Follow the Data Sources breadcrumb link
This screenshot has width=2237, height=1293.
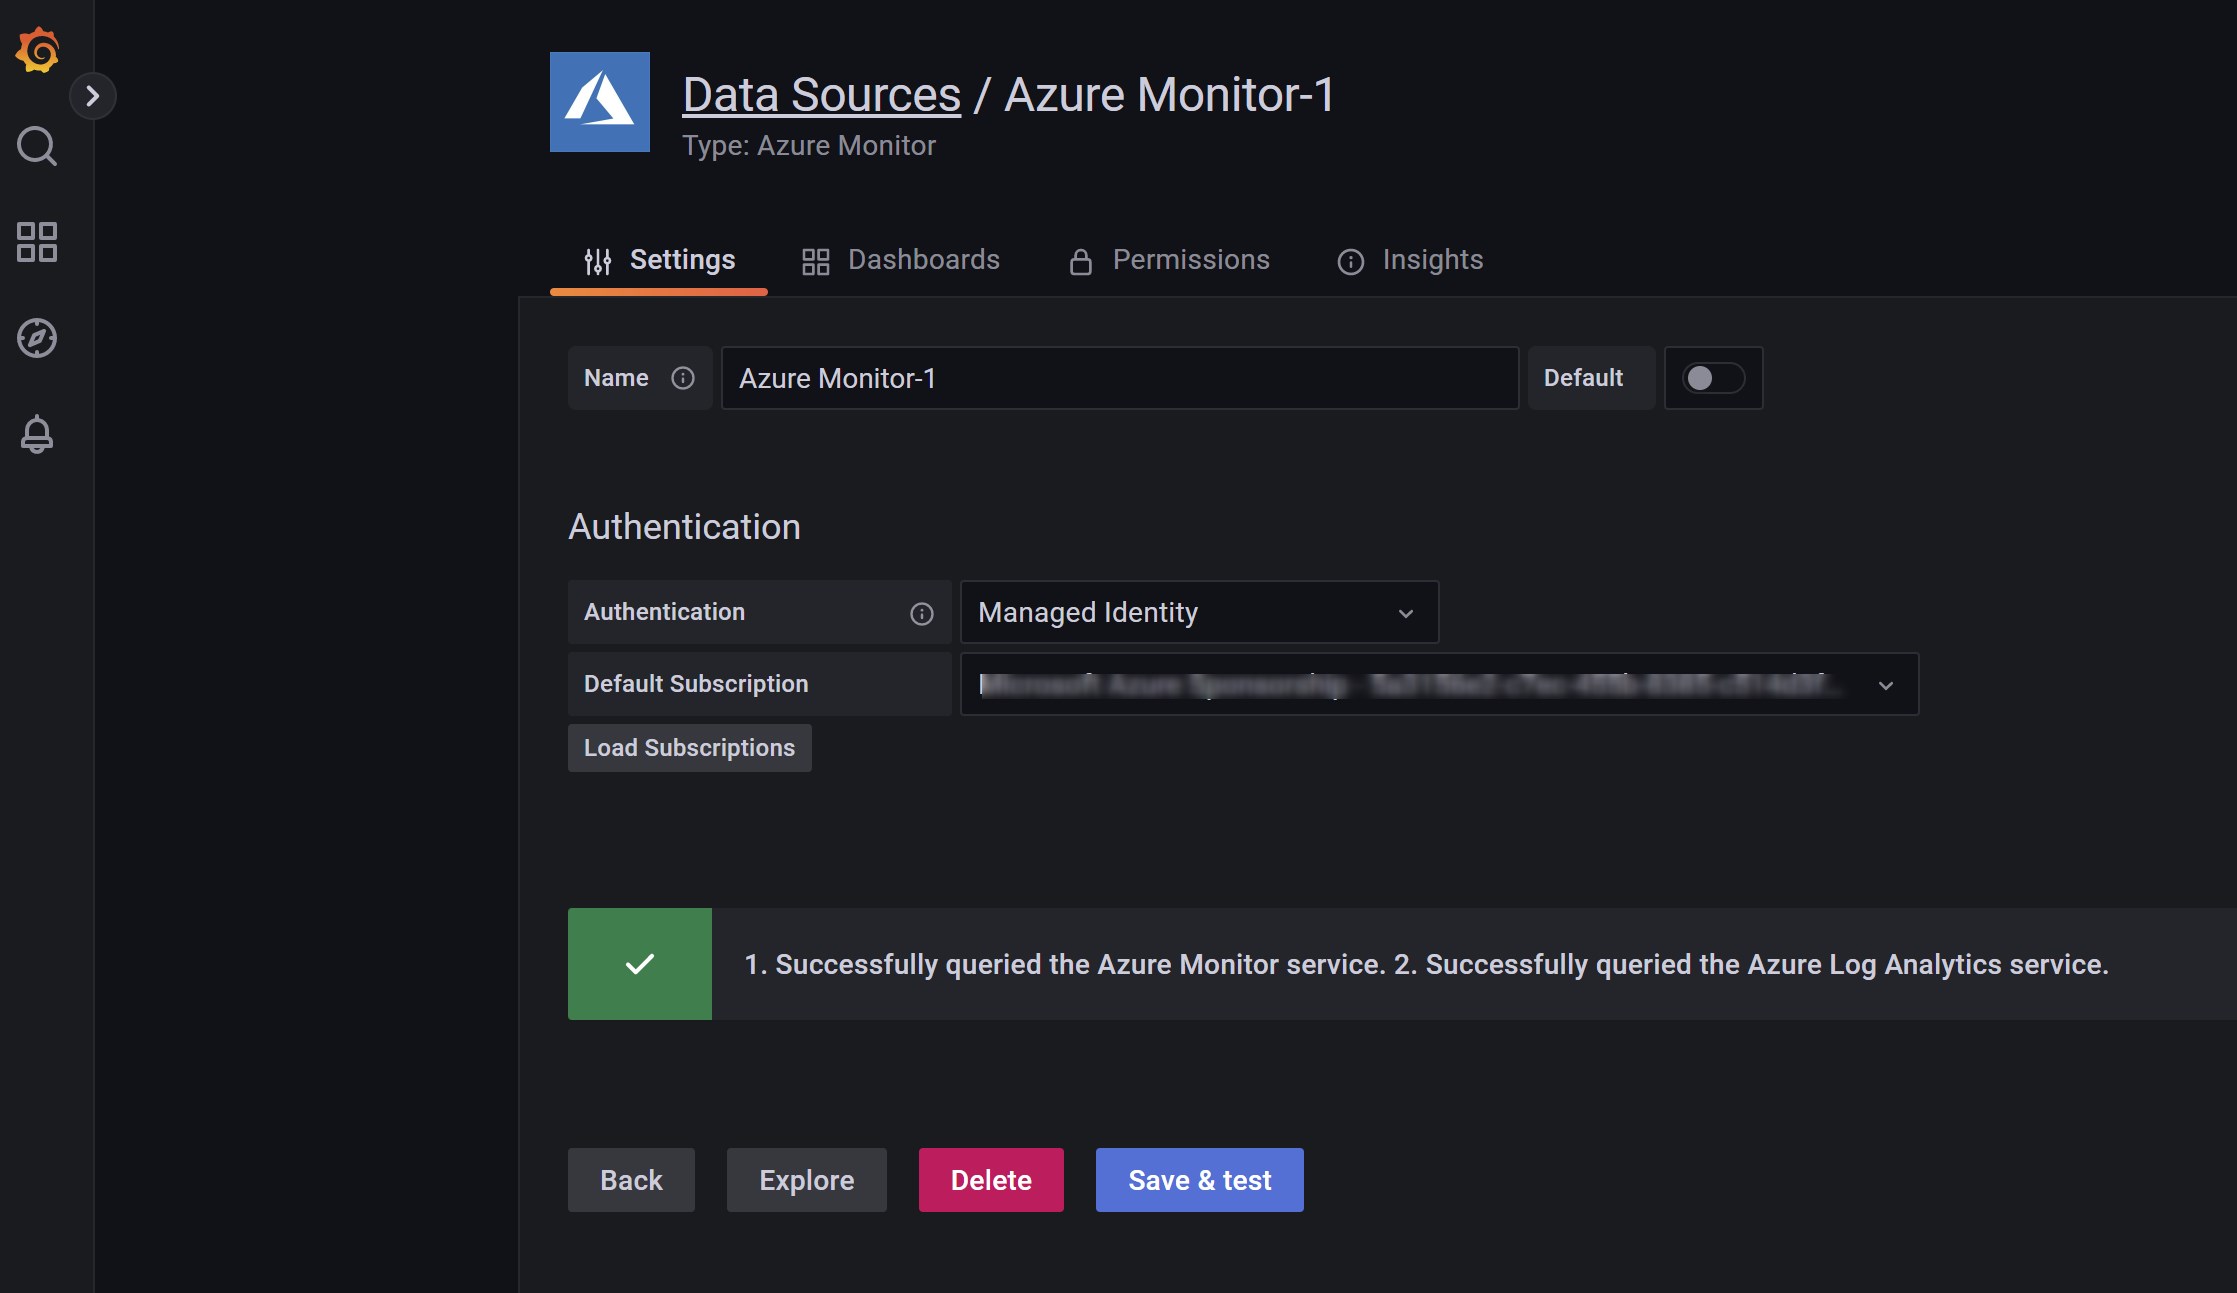821,95
